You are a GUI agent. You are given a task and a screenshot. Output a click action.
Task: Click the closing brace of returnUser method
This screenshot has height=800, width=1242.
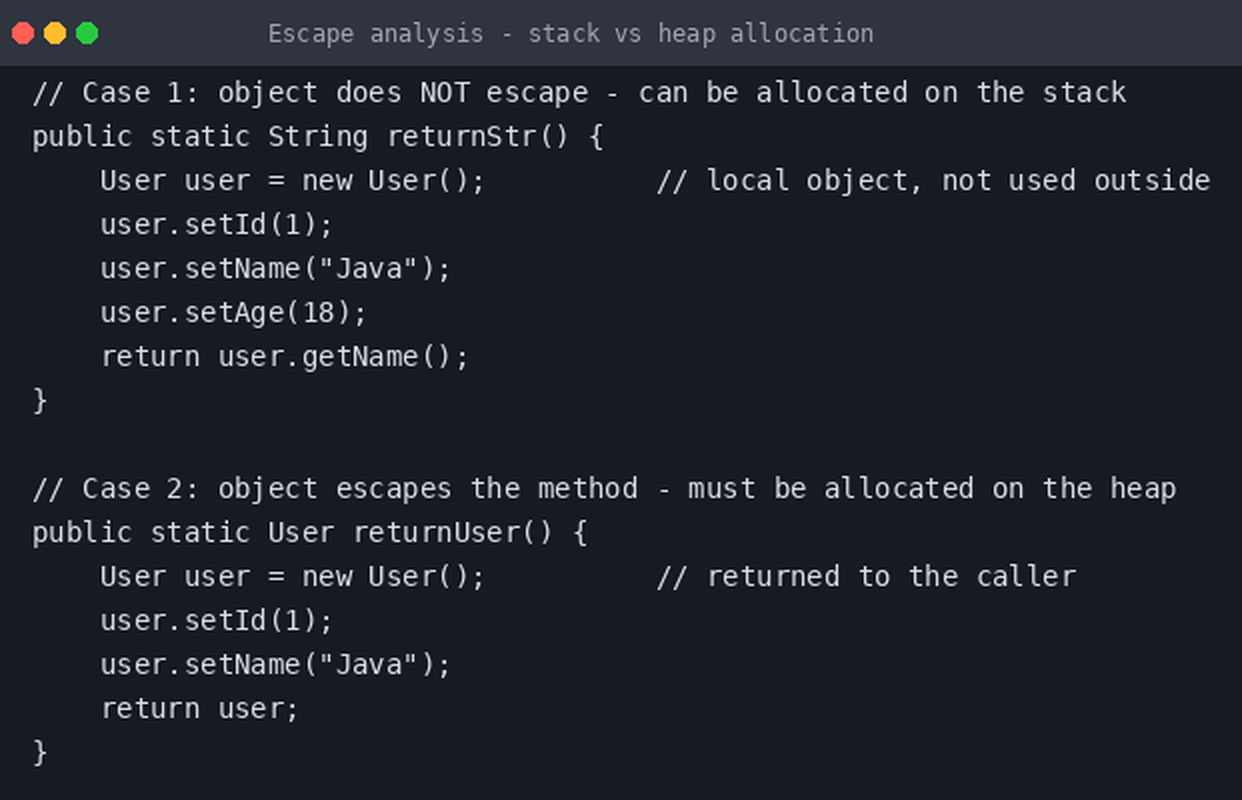click(40, 753)
